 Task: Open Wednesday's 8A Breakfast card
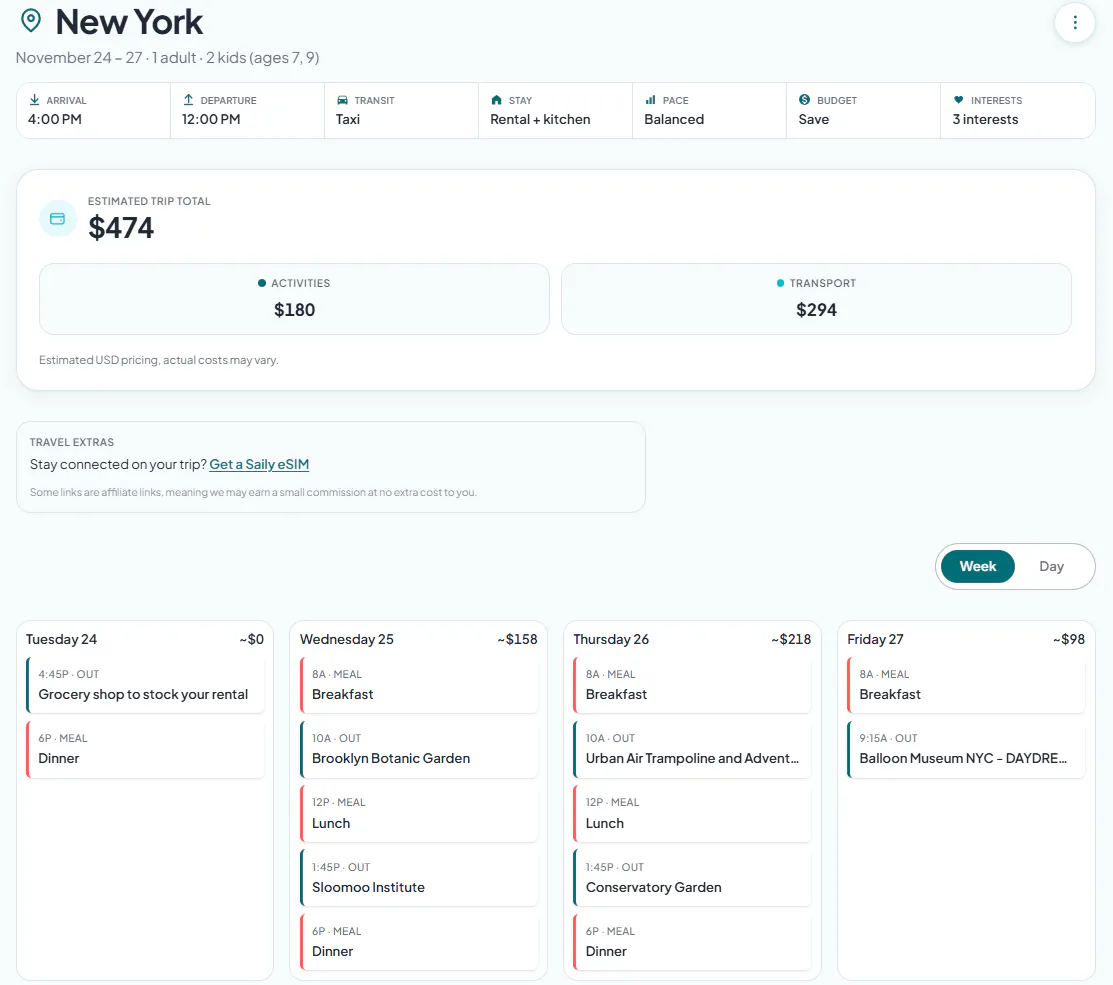click(x=419, y=685)
